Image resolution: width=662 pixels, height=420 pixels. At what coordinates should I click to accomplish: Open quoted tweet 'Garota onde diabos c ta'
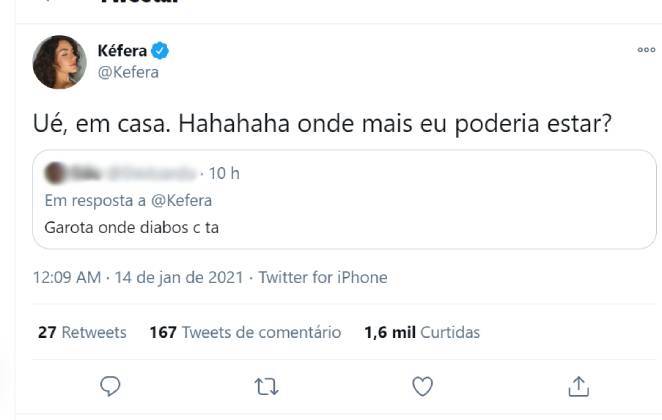(x=132, y=227)
